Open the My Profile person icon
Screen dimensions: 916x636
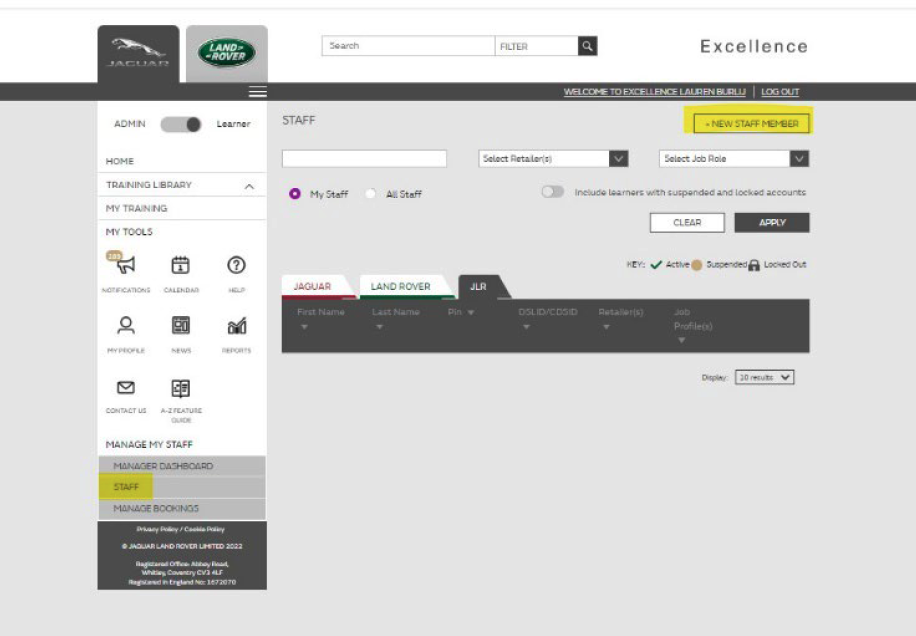coord(126,325)
